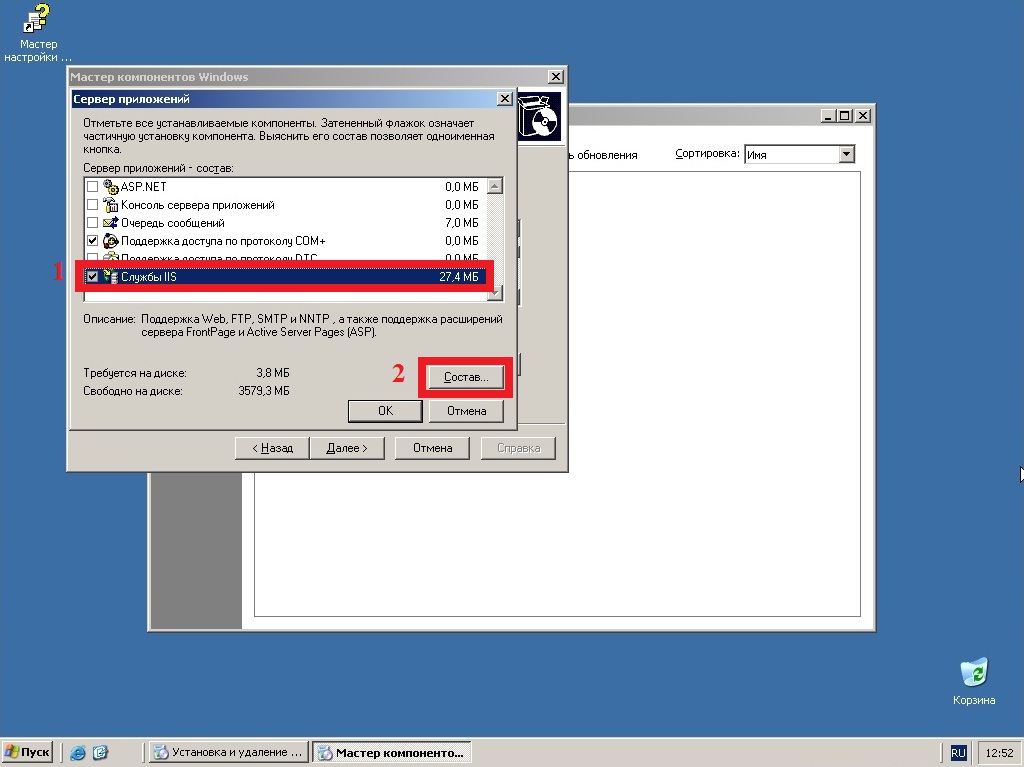Click the Службы IIS component icon
The width and height of the screenshot is (1024, 767).
click(x=110, y=277)
